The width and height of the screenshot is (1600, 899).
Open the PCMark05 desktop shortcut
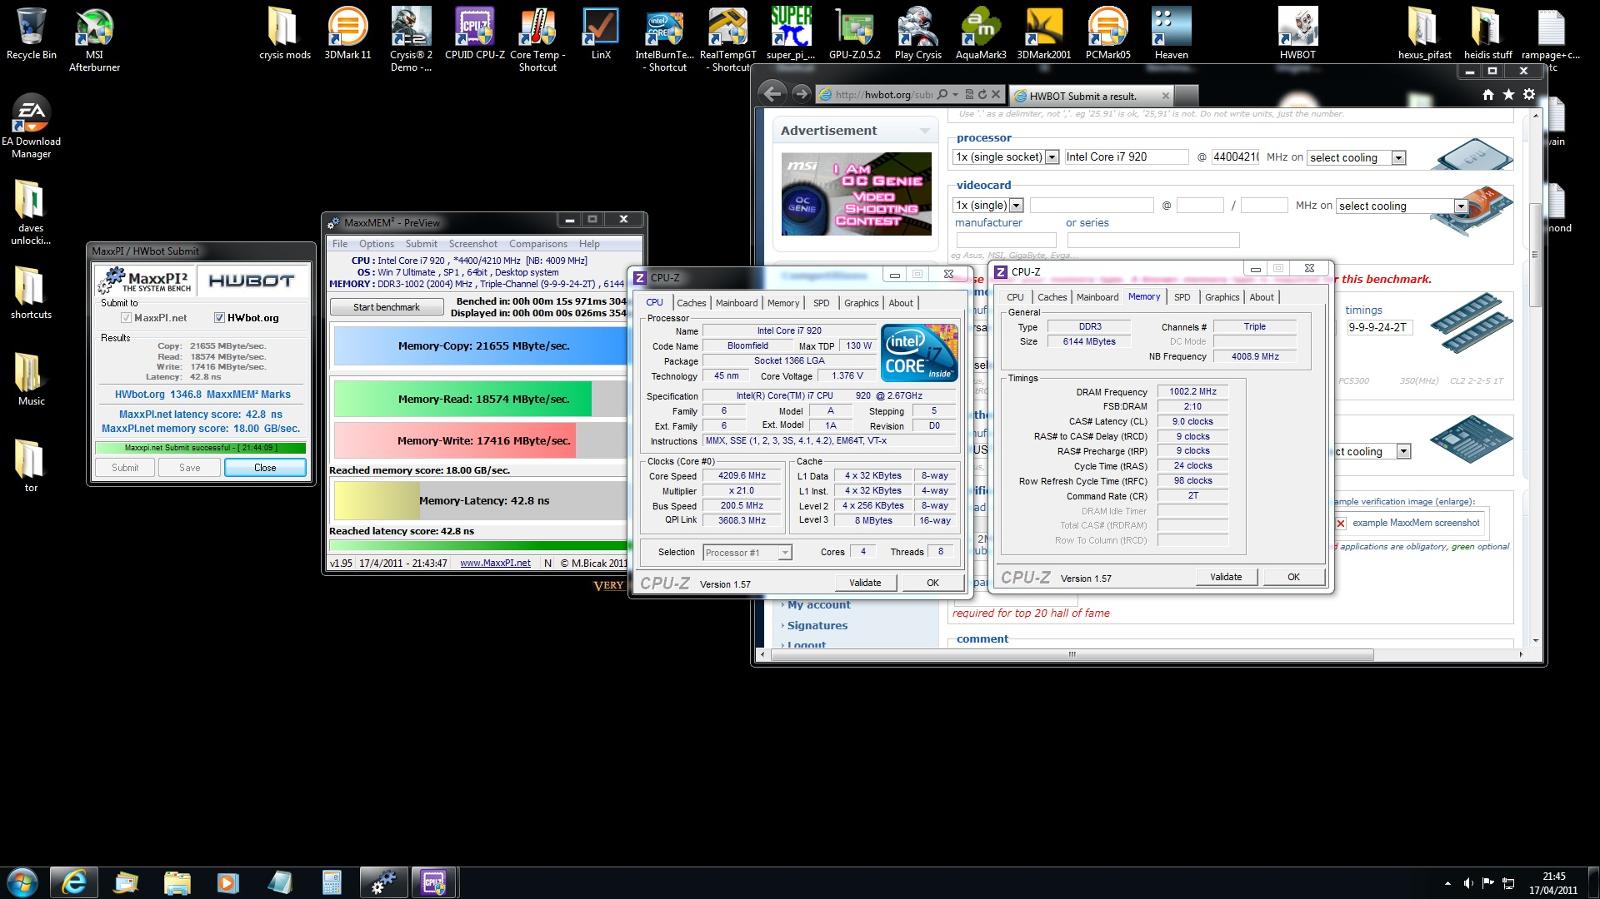point(1108,33)
